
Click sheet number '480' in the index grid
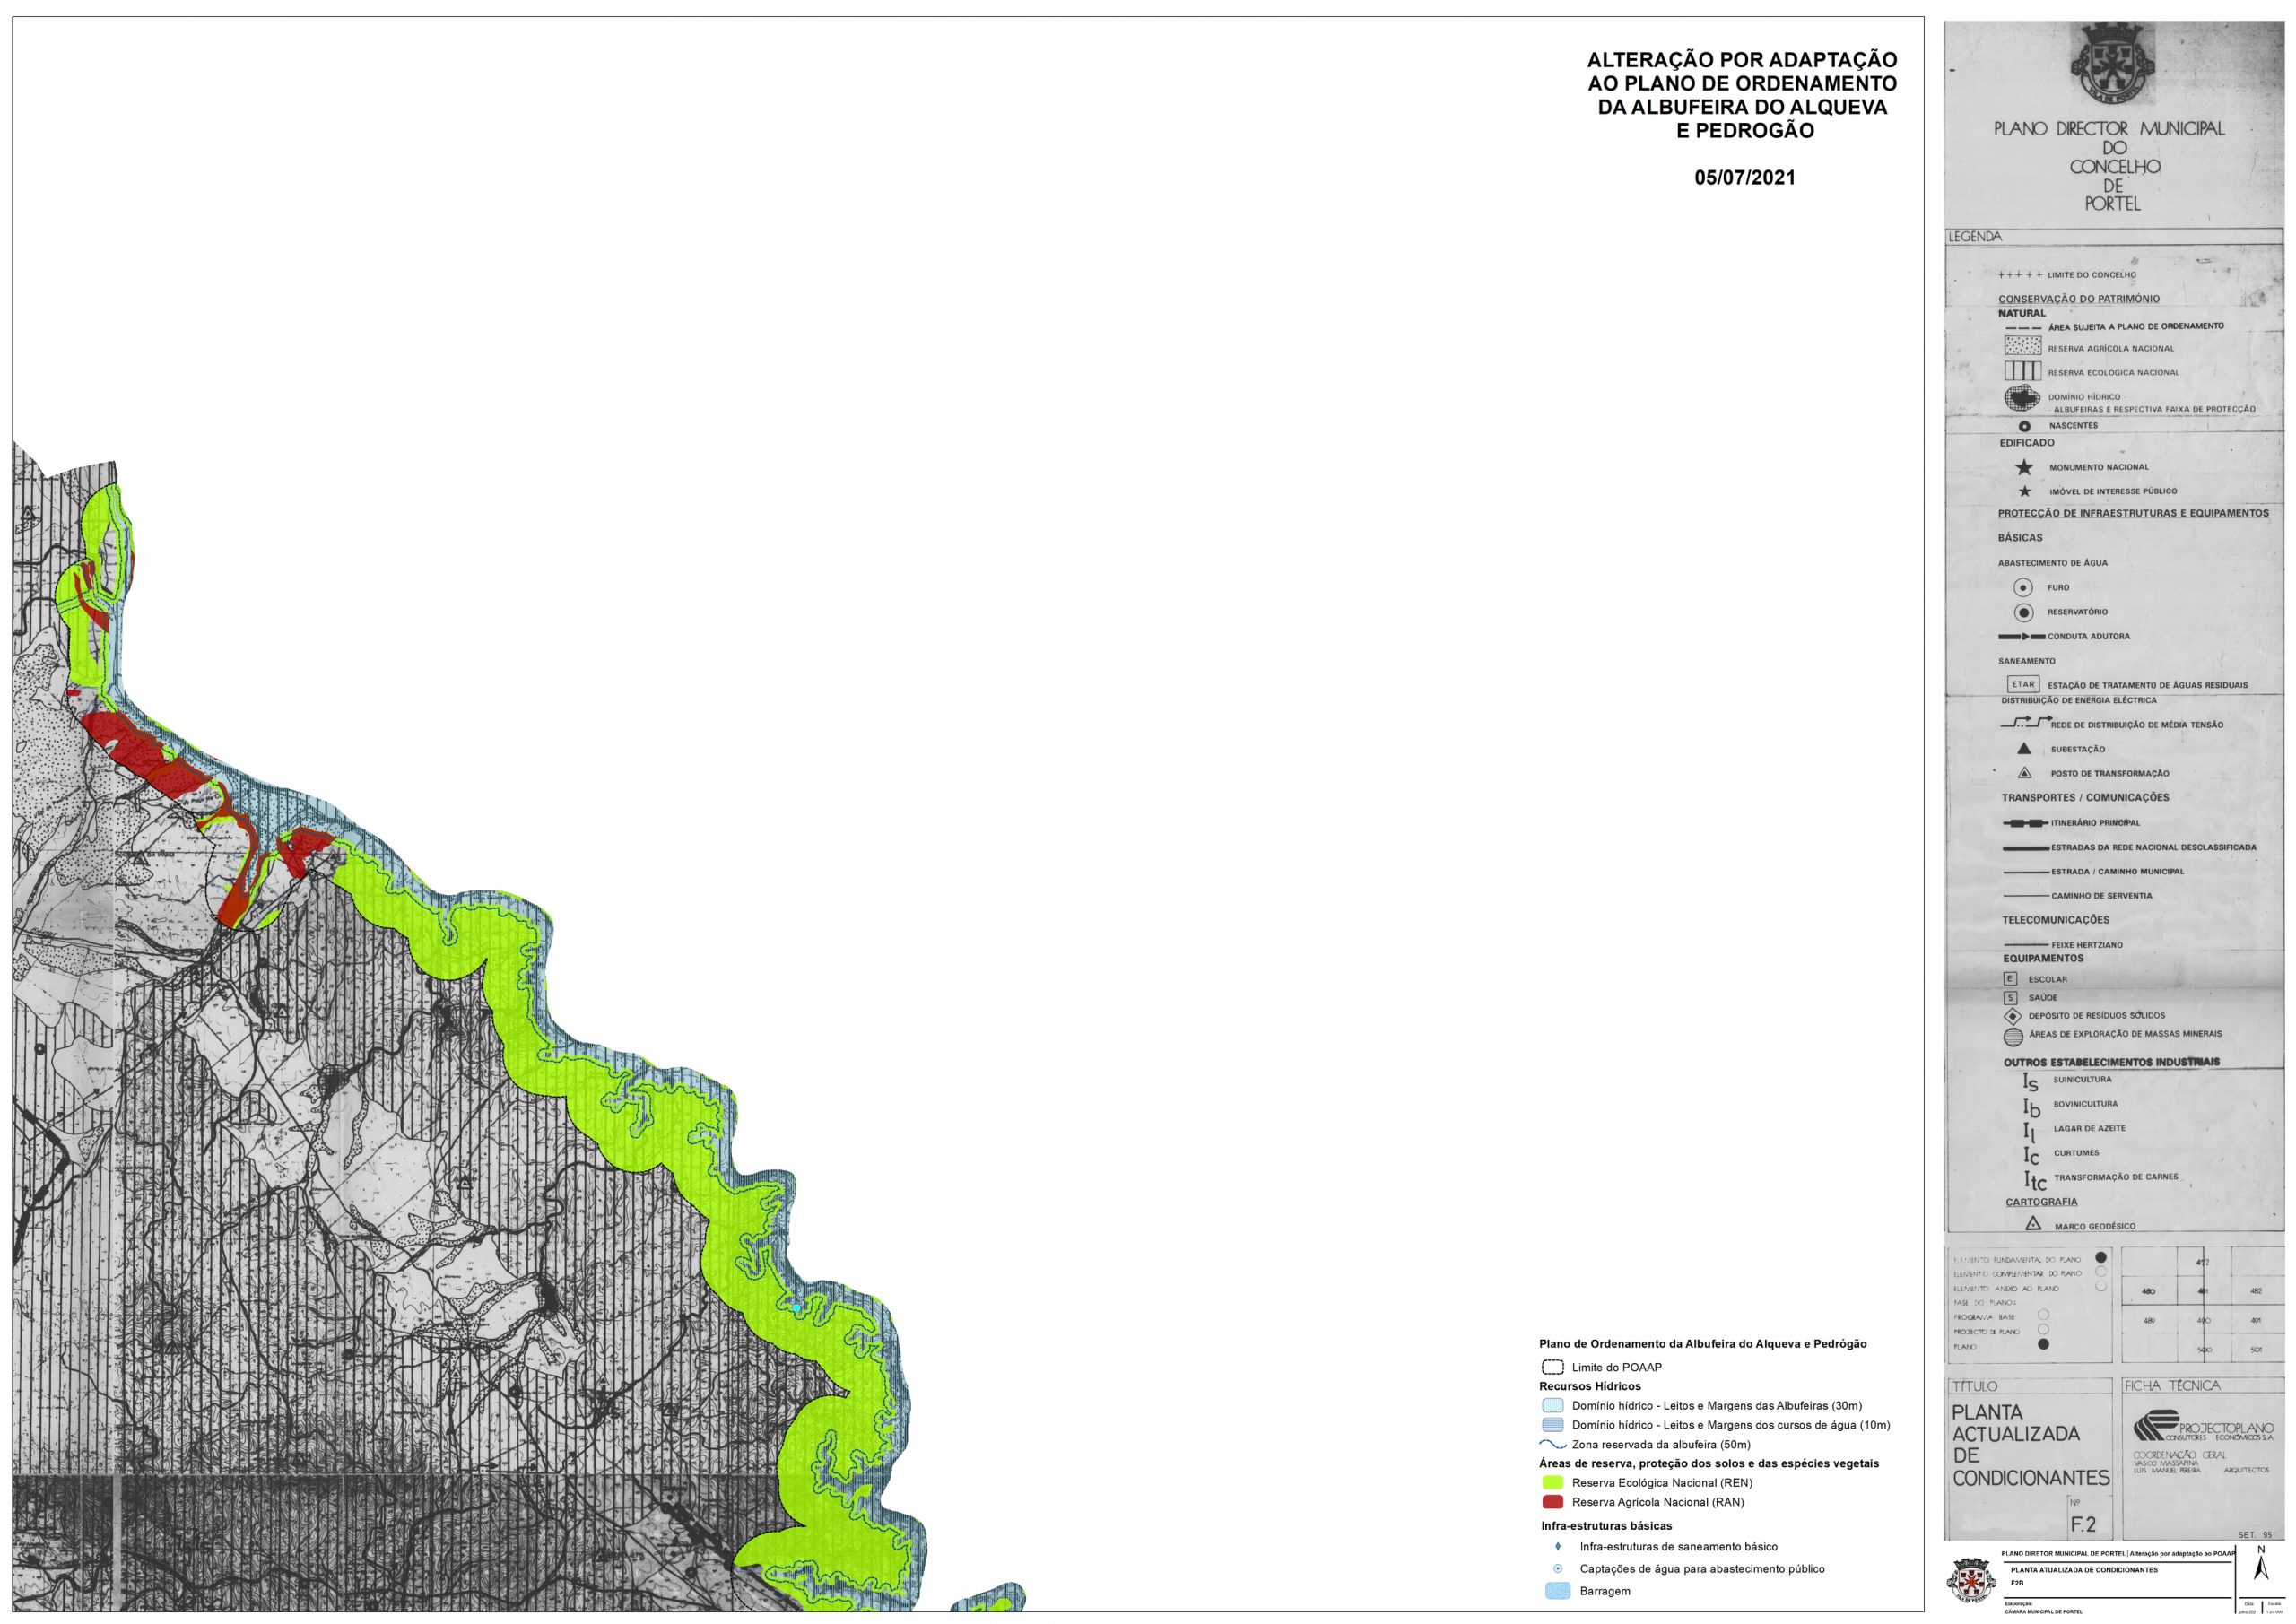tap(2149, 1292)
